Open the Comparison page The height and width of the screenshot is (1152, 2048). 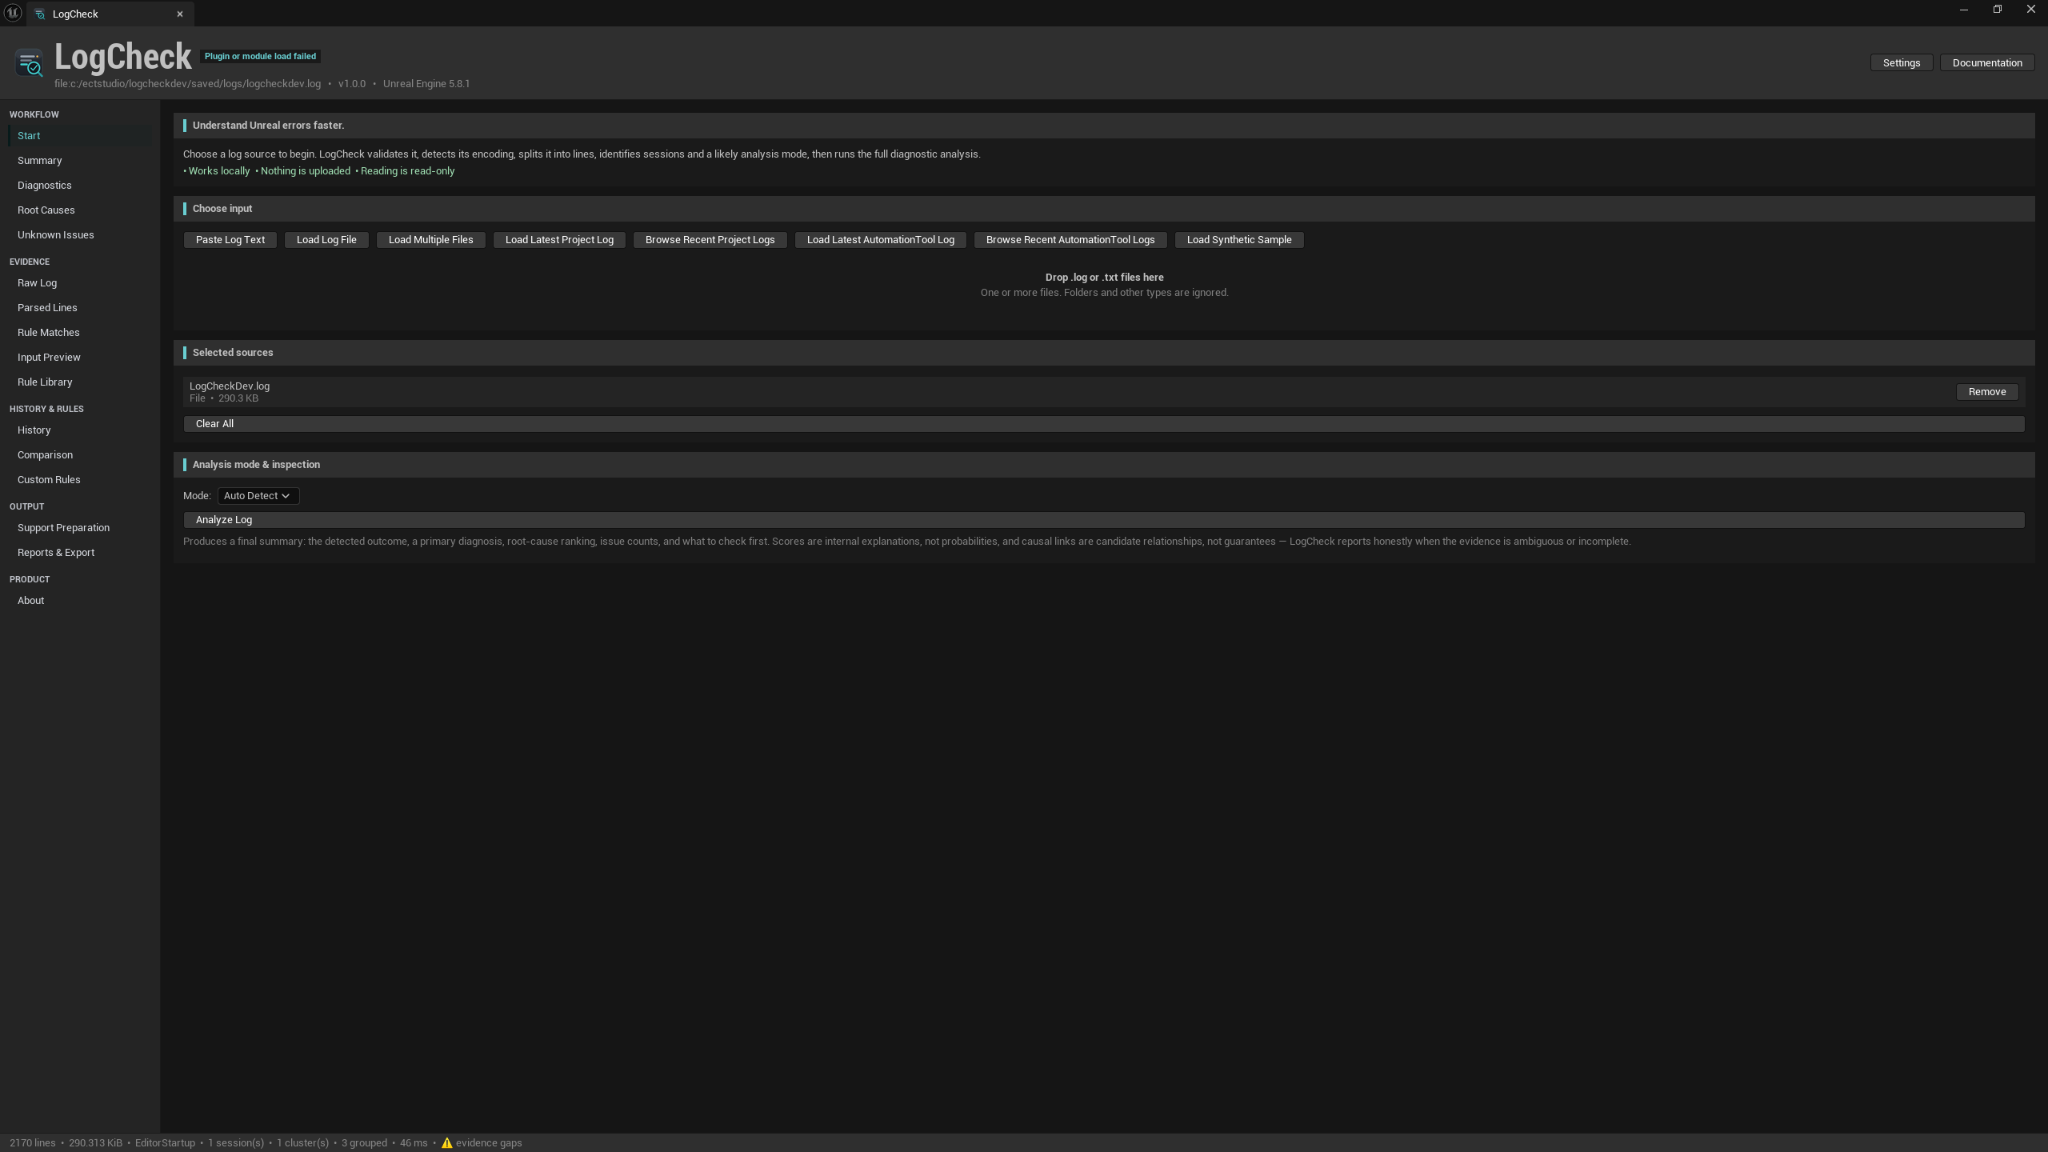(80, 455)
